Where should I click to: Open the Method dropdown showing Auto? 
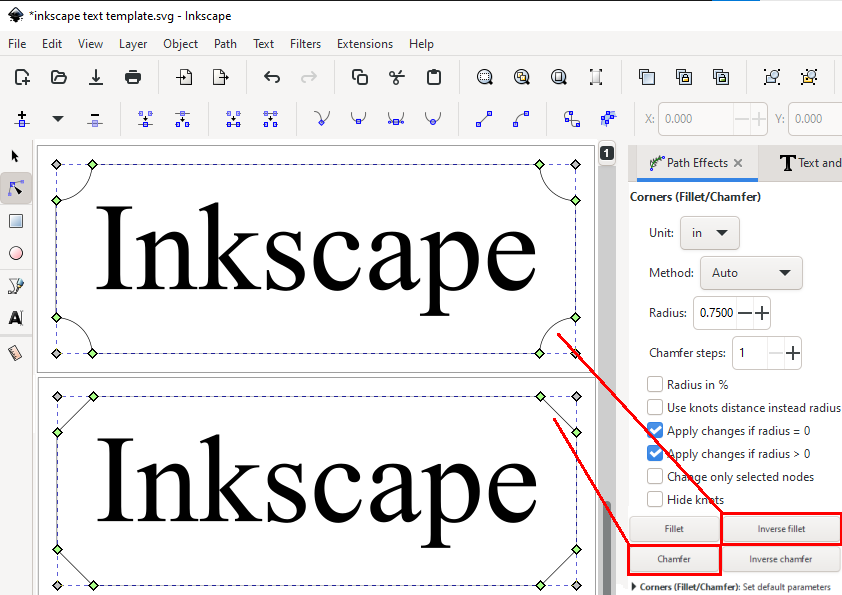coord(751,273)
